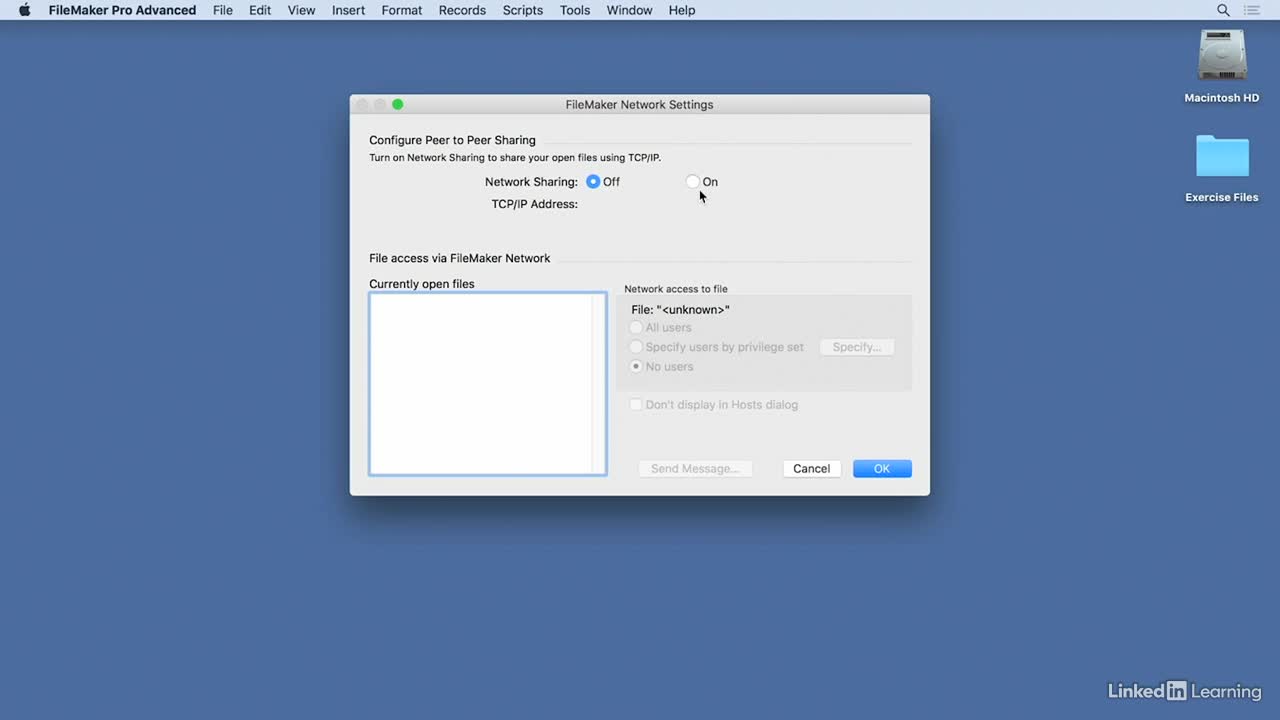
Task: Click the Send Message... button
Action: pyautogui.click(x=695, y=469)
